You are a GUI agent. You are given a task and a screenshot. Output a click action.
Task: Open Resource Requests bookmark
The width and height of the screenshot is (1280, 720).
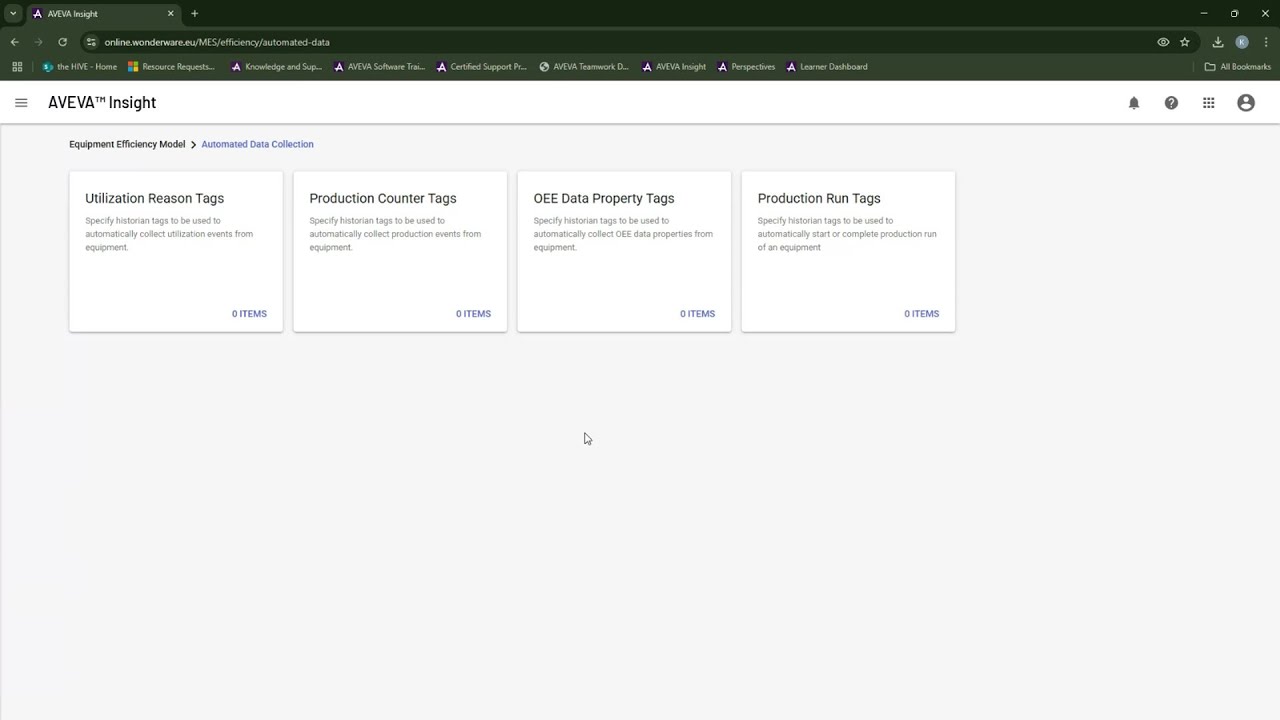tap(172, 67)
